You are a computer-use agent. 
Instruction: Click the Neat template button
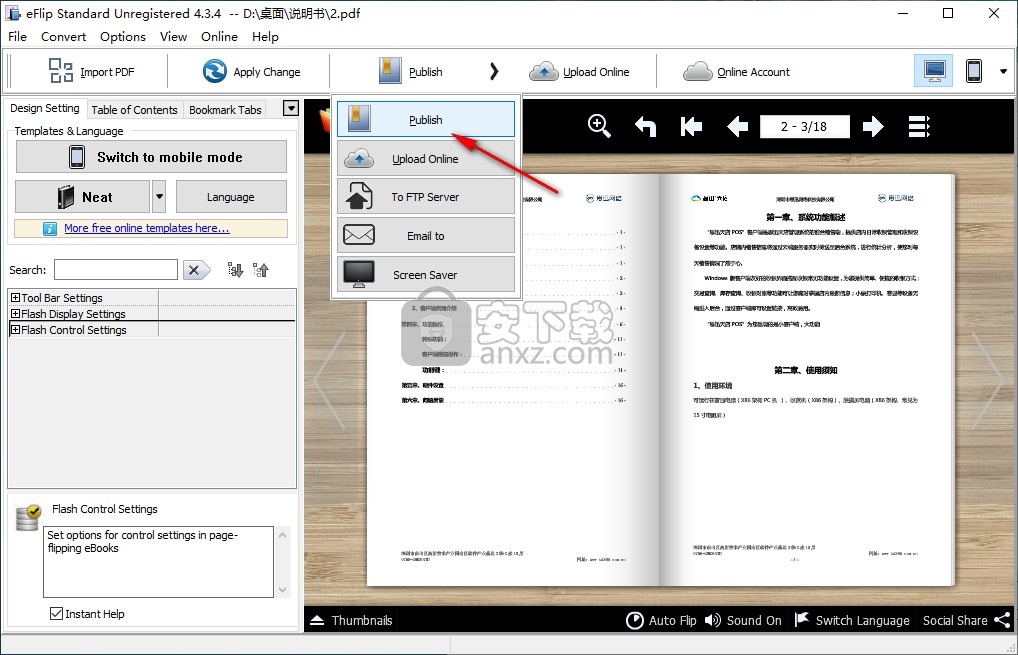tap(83, 197)
